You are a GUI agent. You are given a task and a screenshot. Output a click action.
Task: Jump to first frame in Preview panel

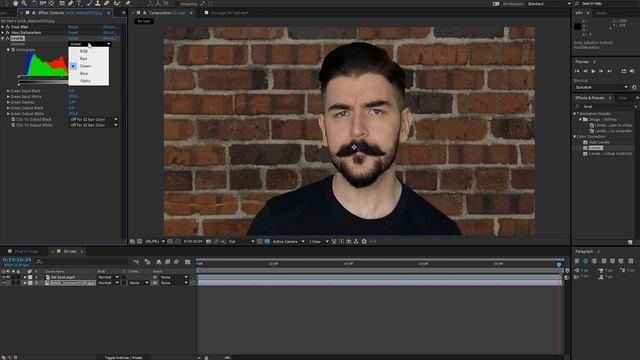coord(577,71)
